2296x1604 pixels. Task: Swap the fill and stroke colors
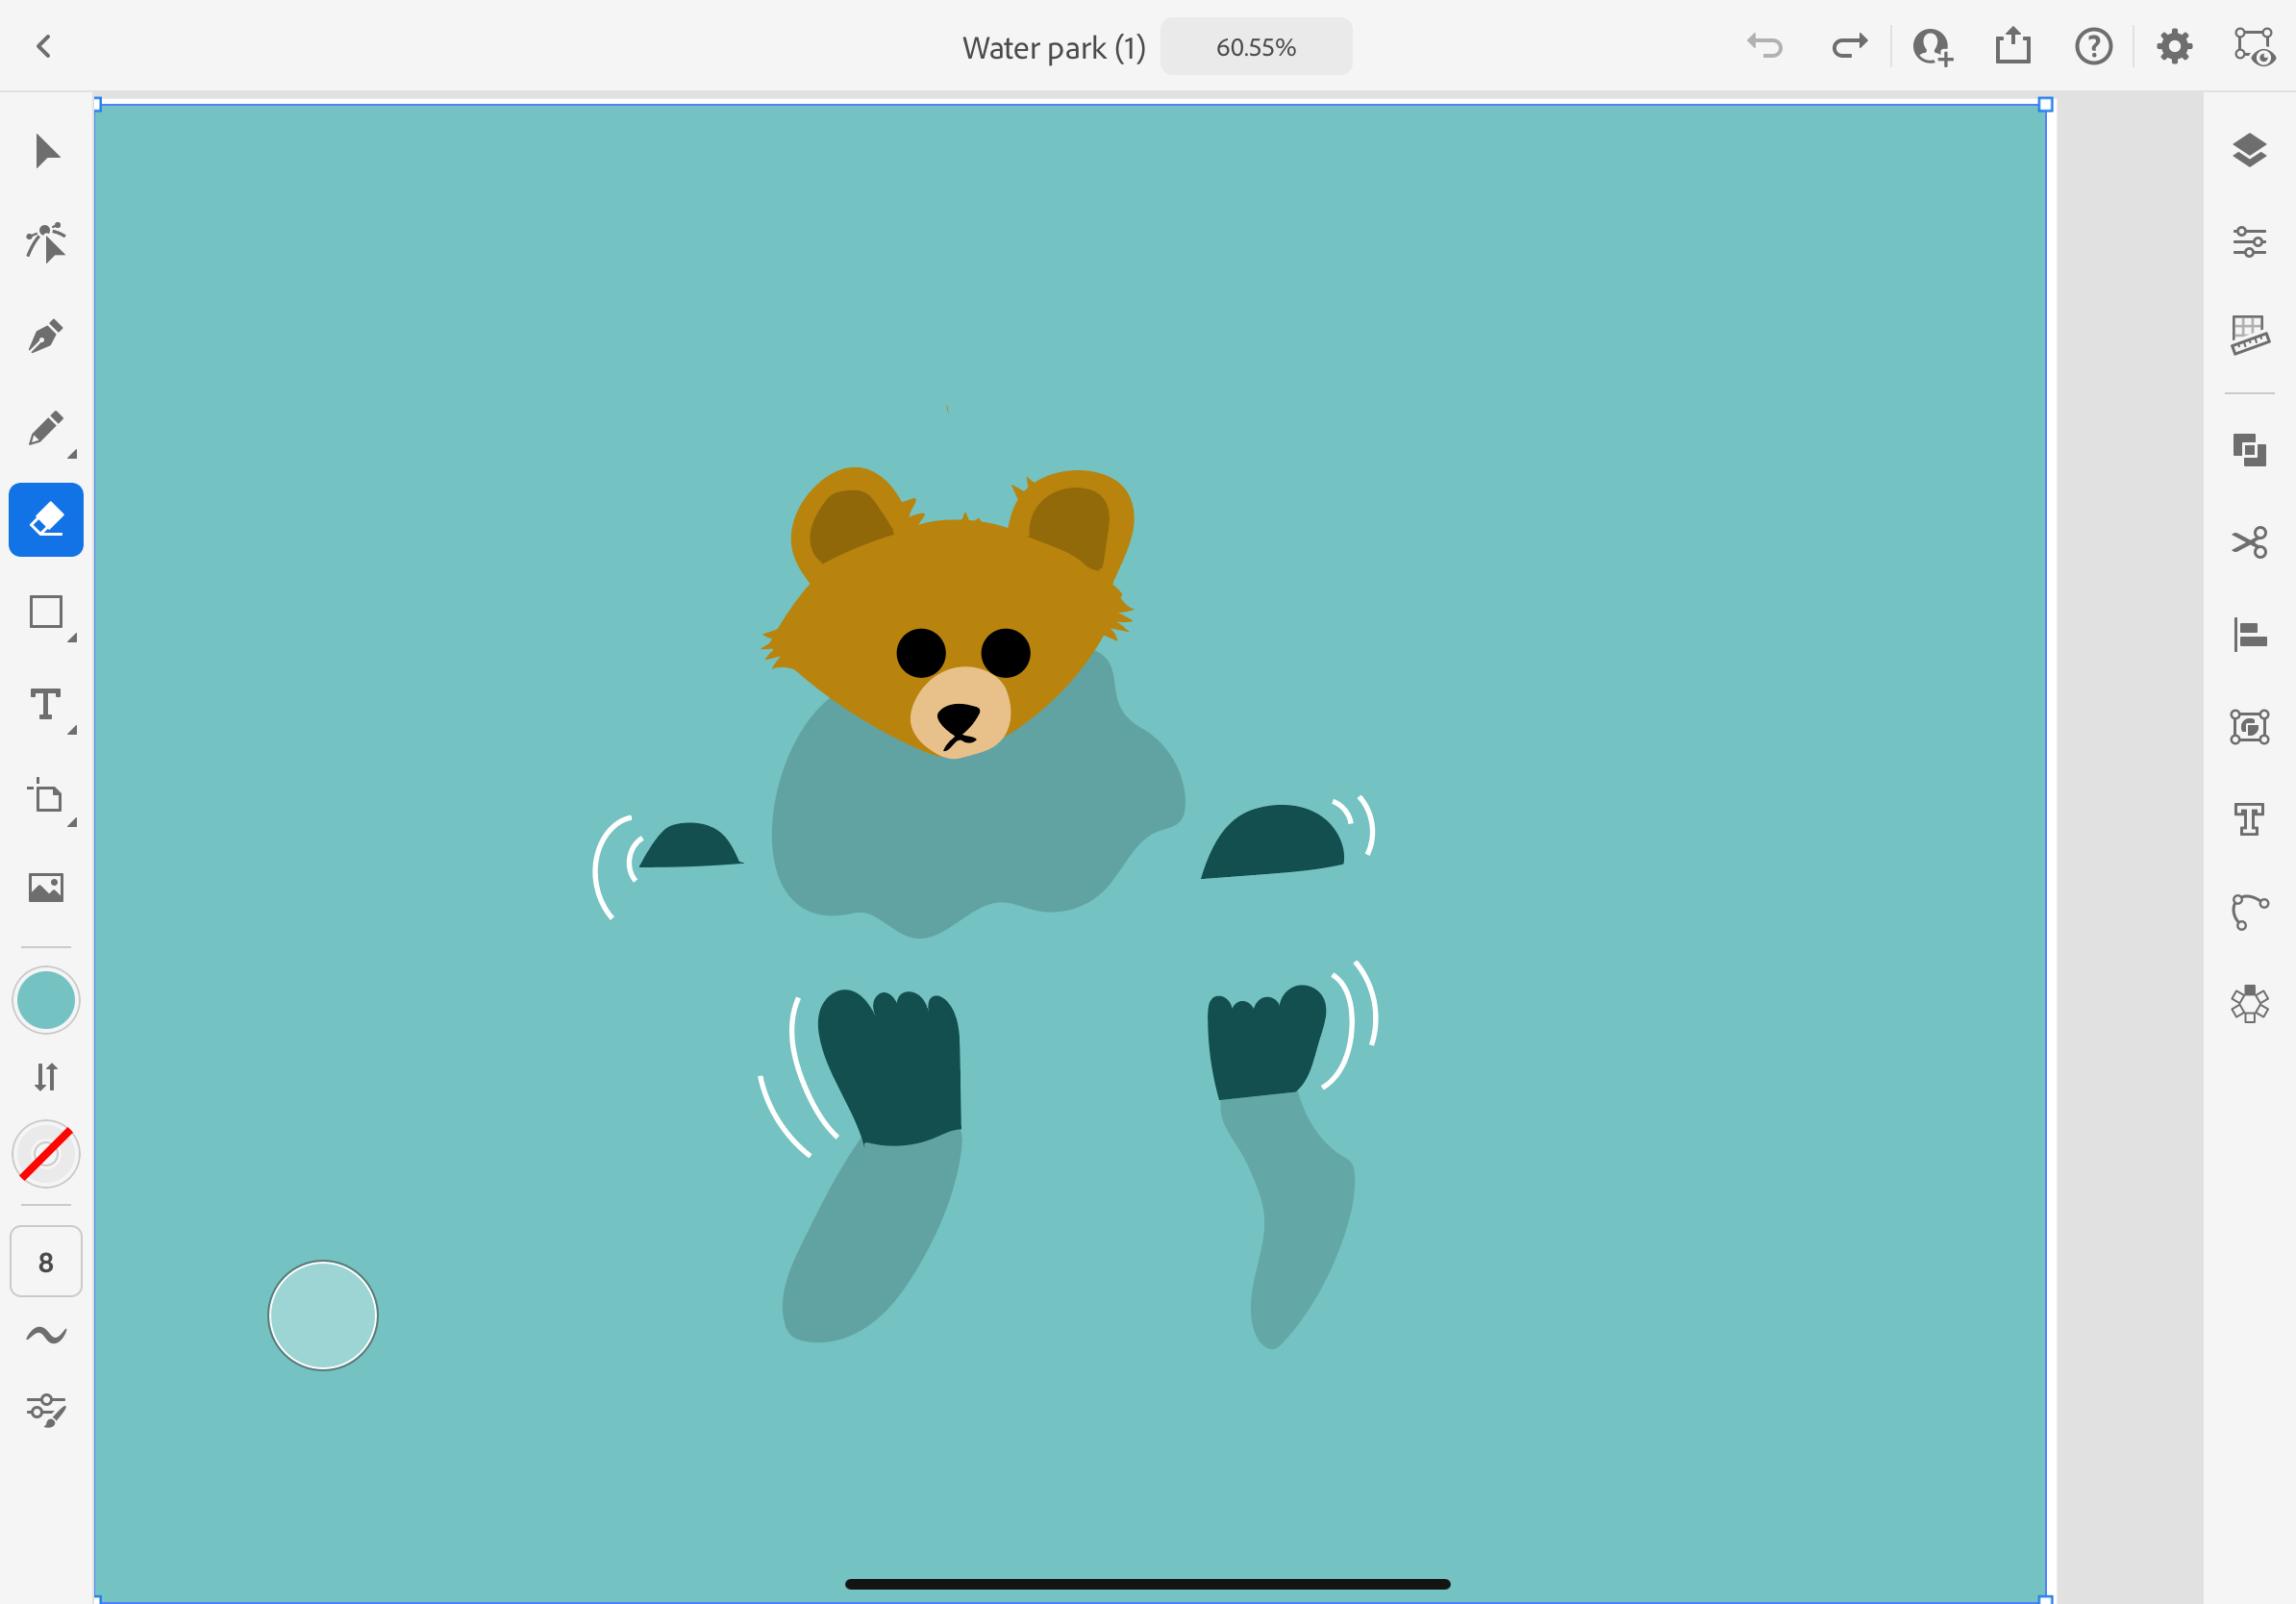(46, 1077)
